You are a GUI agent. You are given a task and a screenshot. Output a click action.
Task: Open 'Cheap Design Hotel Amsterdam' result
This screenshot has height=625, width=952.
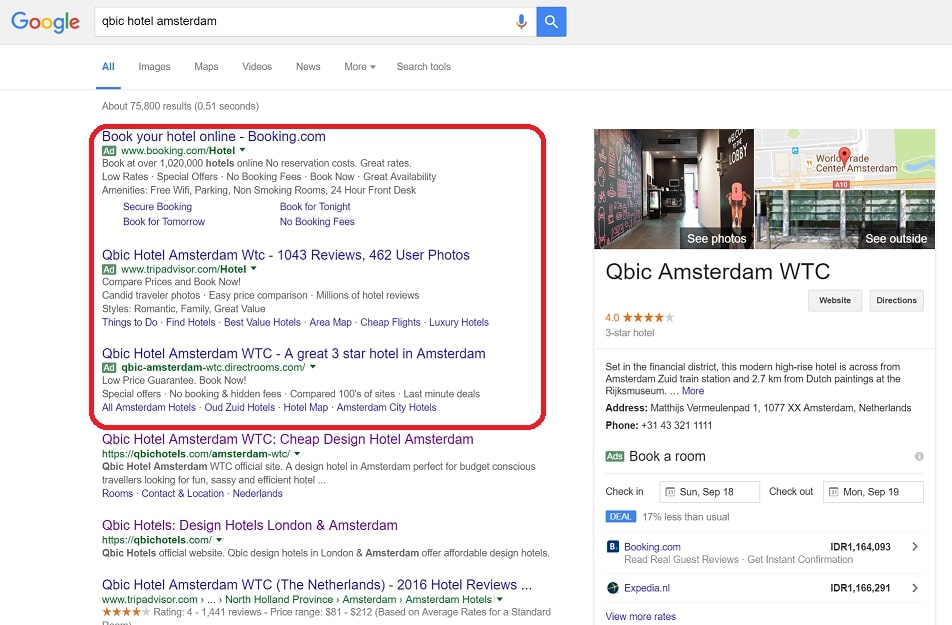point(288,439)
